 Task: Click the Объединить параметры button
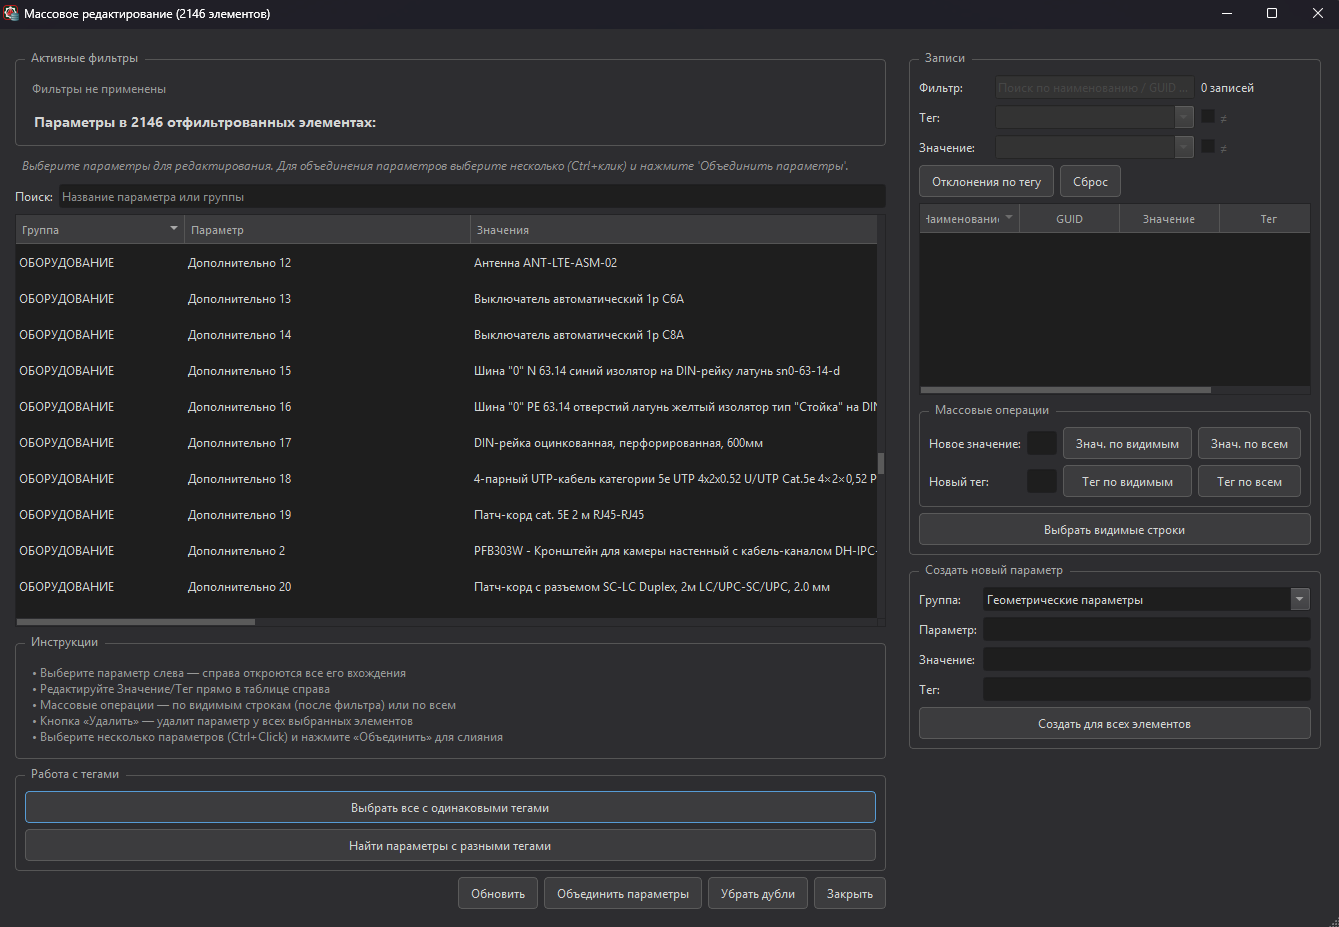click(623, 894)
